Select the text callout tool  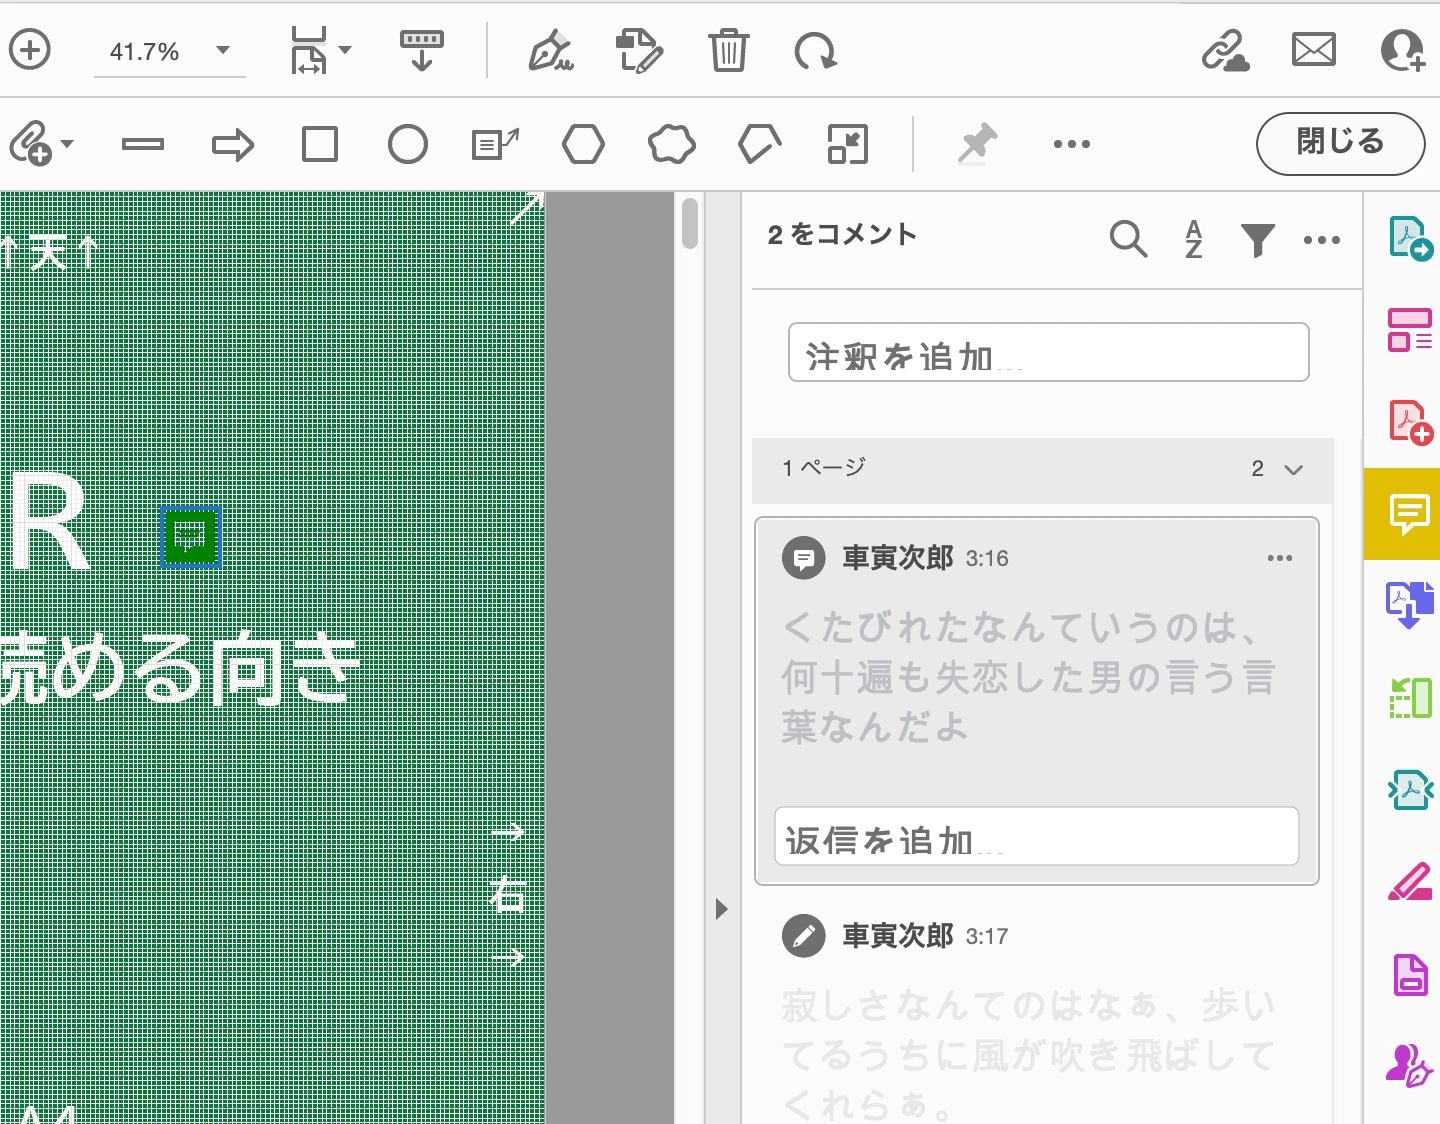click(x=495, y=144)
